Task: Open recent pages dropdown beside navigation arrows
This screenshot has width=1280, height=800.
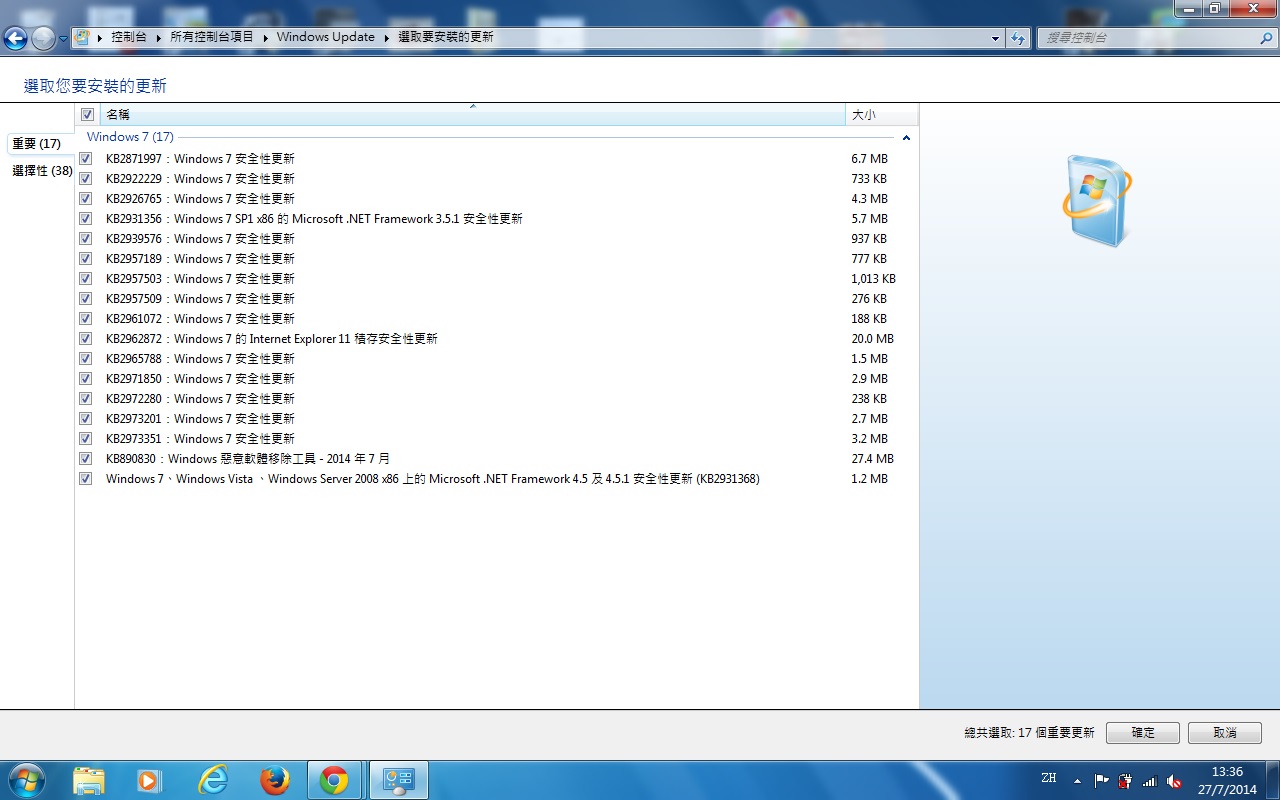Action: coord(64,39)
